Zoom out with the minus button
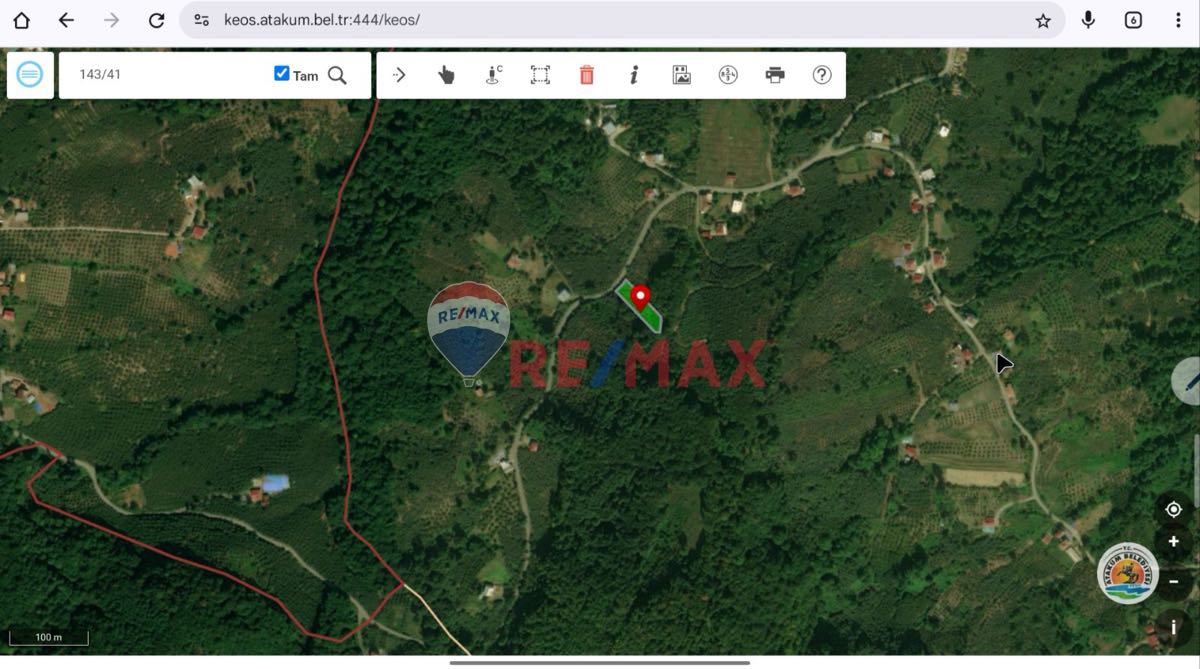The width and height of the screenshot is (1200, 669). pos(1174,581)
